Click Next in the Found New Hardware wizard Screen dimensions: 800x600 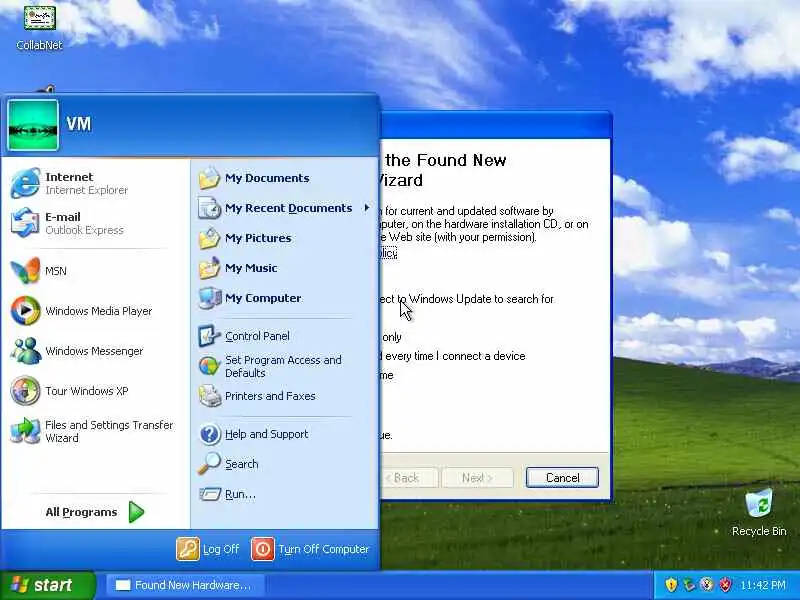[x=478, y=478]
